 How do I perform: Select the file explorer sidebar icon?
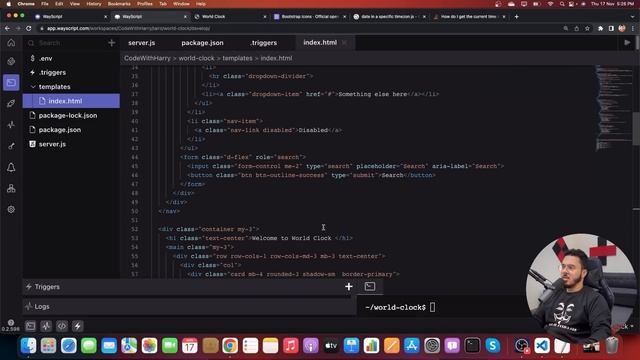click(11, 83)
